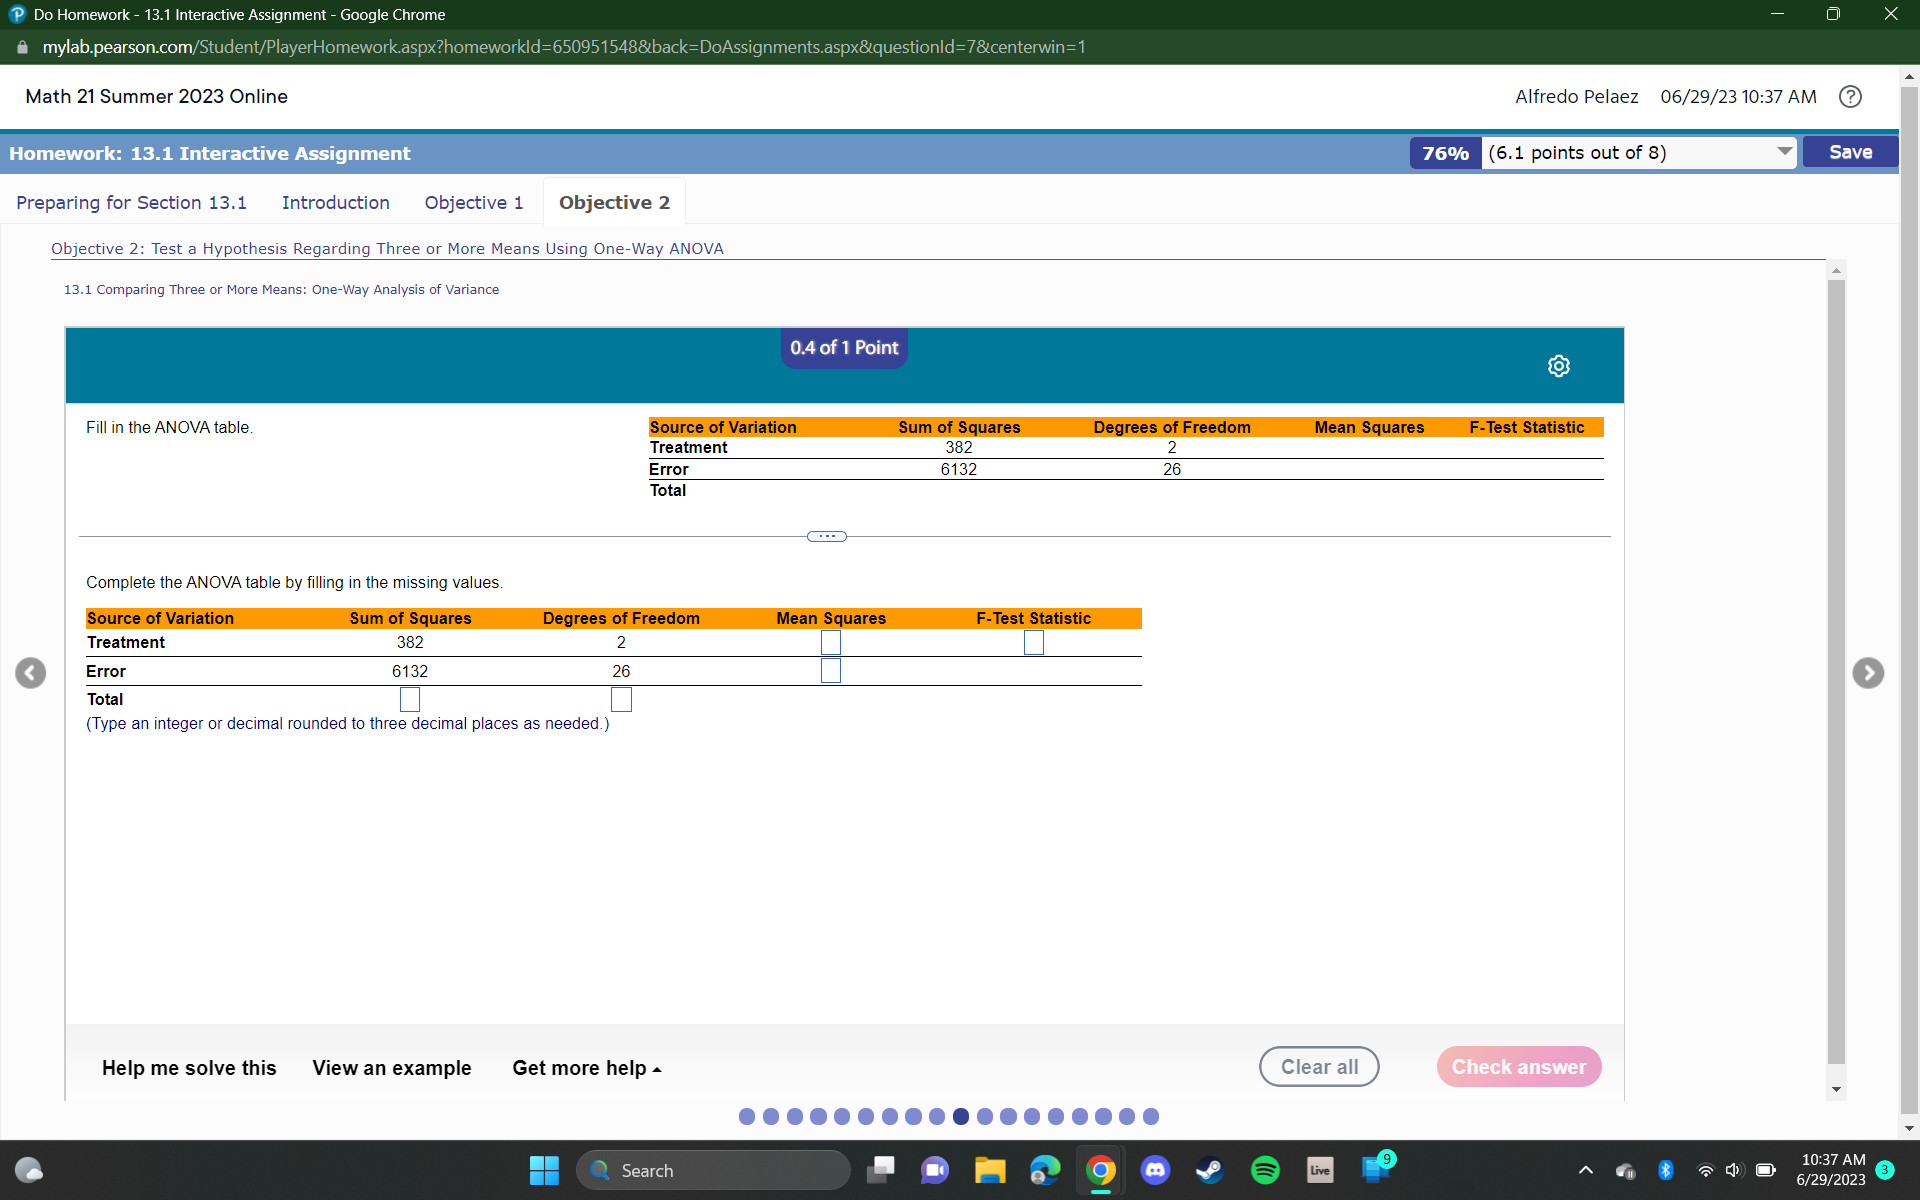Click the Treatment Mean Squares input box
This screenshot has height=1200, width=1920.
tap(831, 643)
